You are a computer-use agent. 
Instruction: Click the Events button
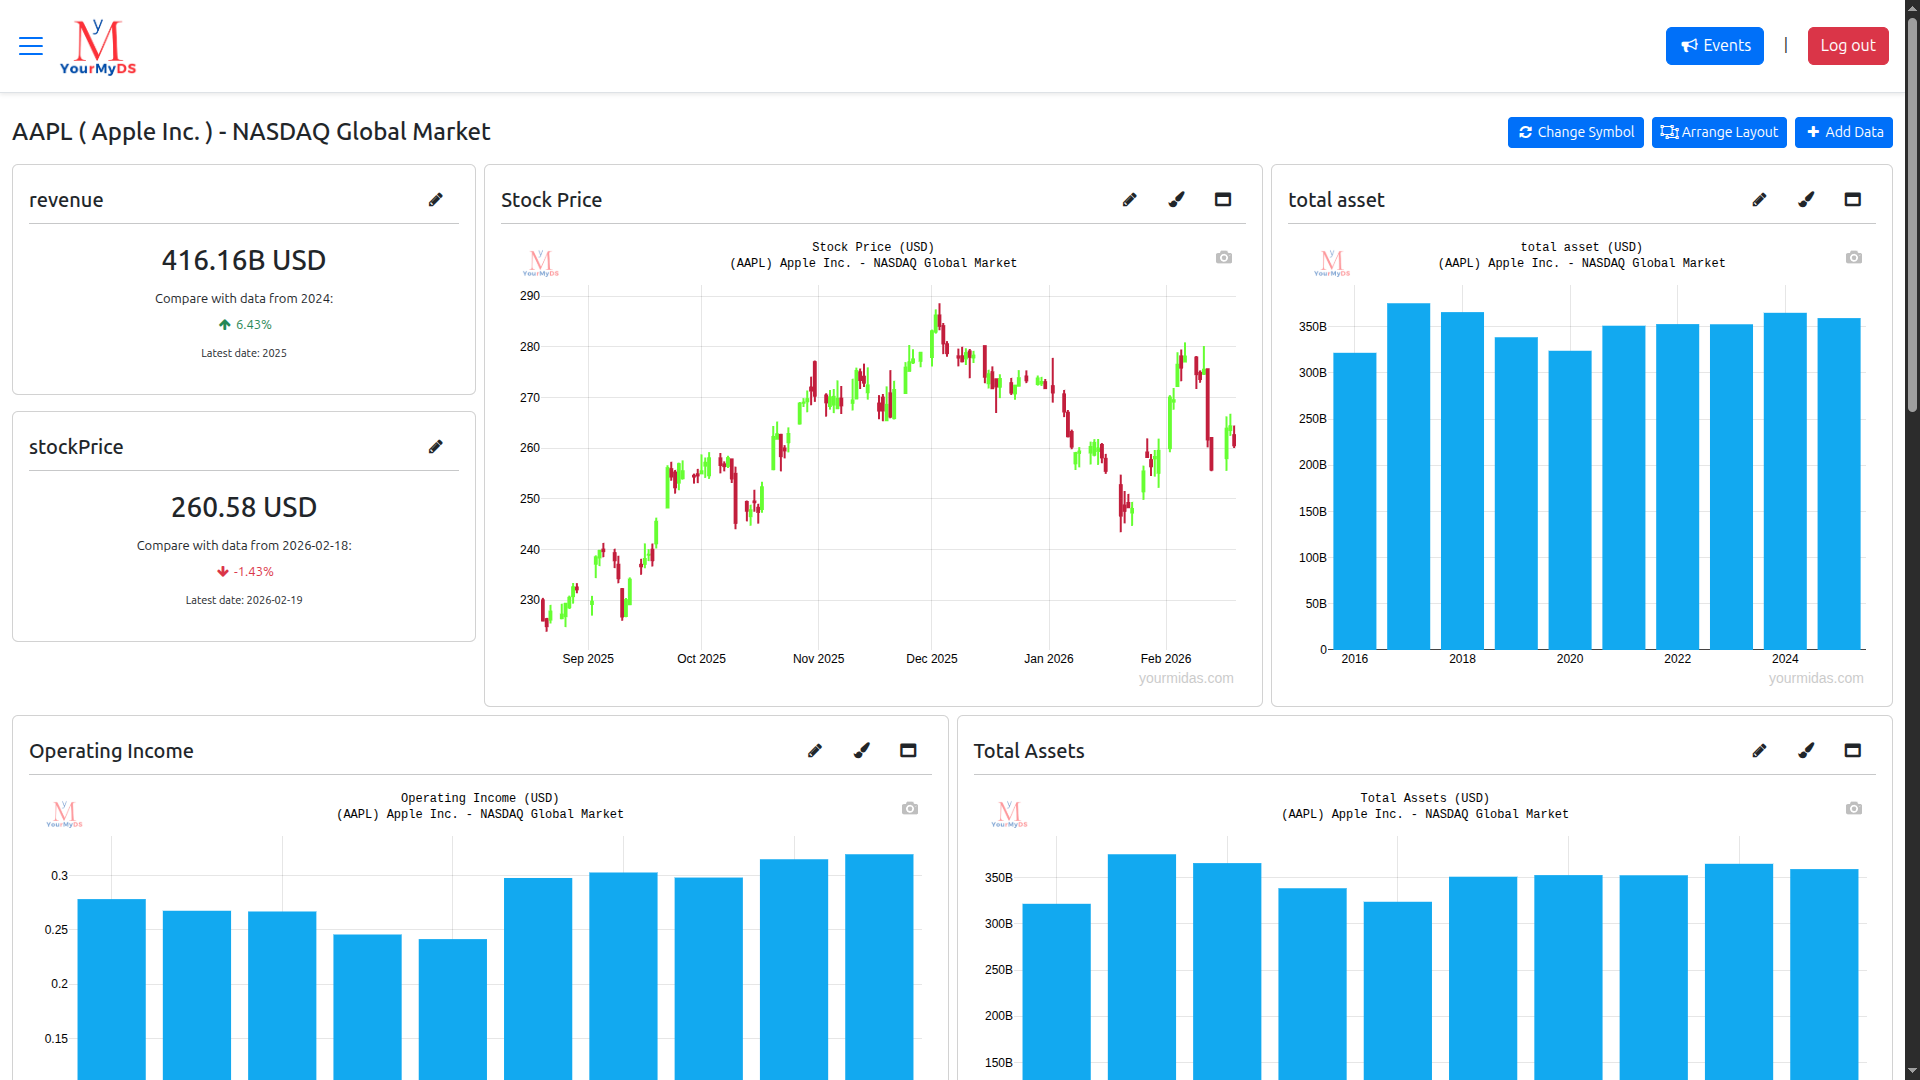(x=1714, y=46)
